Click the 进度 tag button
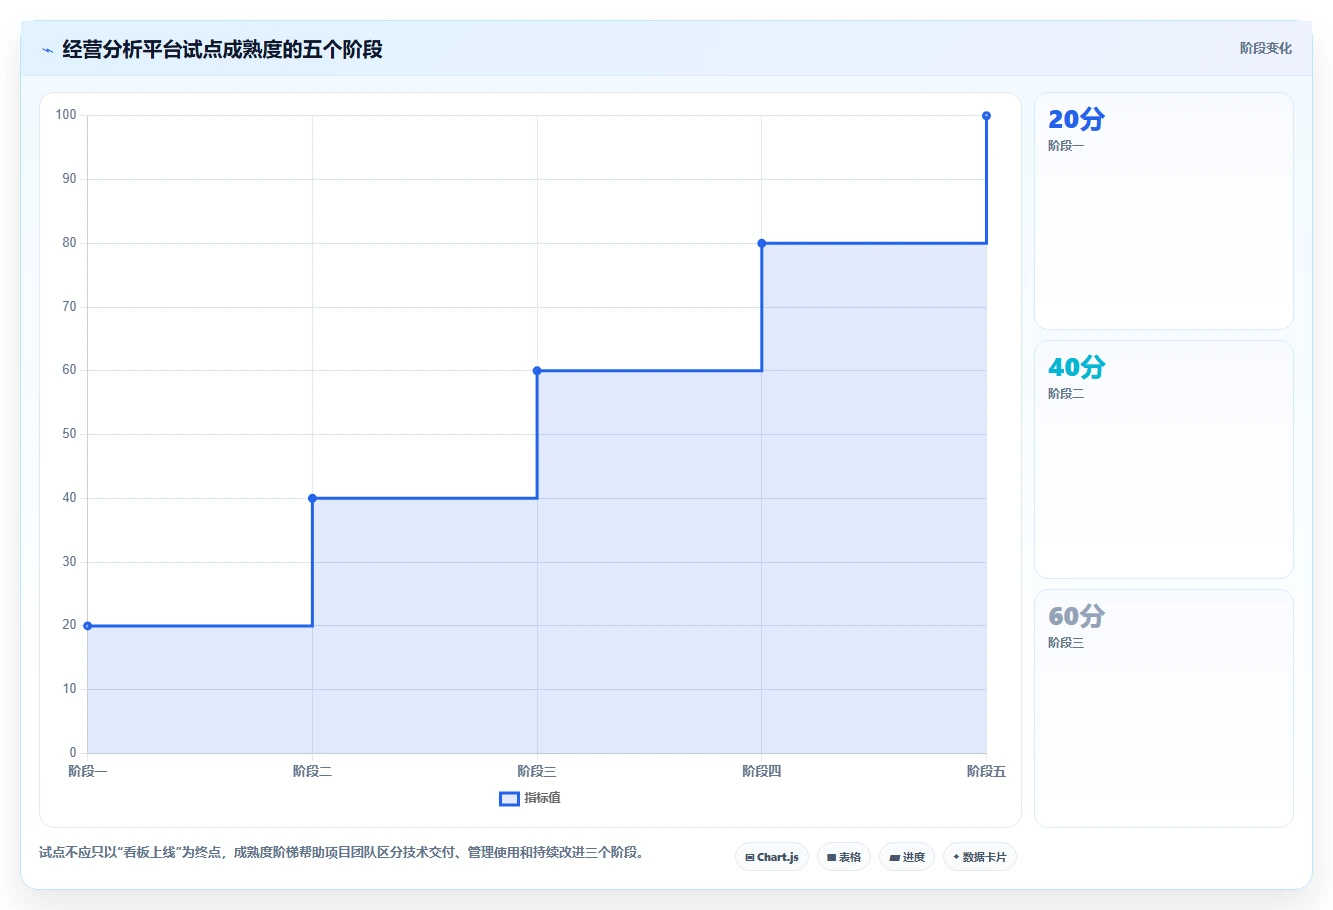1333x910 pixels. click(907, 857)
